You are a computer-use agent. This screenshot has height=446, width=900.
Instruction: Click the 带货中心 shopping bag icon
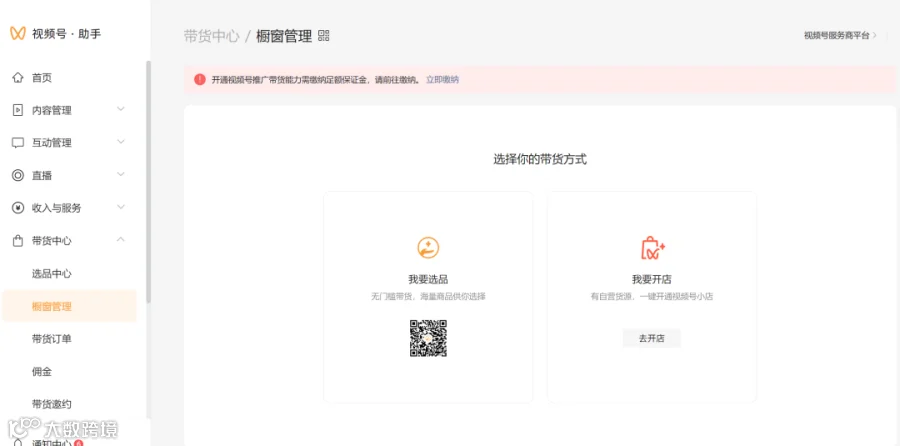[18, 241]
